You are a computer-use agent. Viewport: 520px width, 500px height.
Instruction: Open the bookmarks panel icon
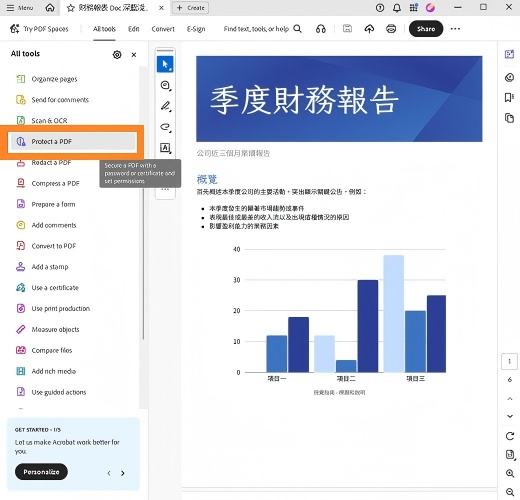pyautogui.click(x=509, y=98)
